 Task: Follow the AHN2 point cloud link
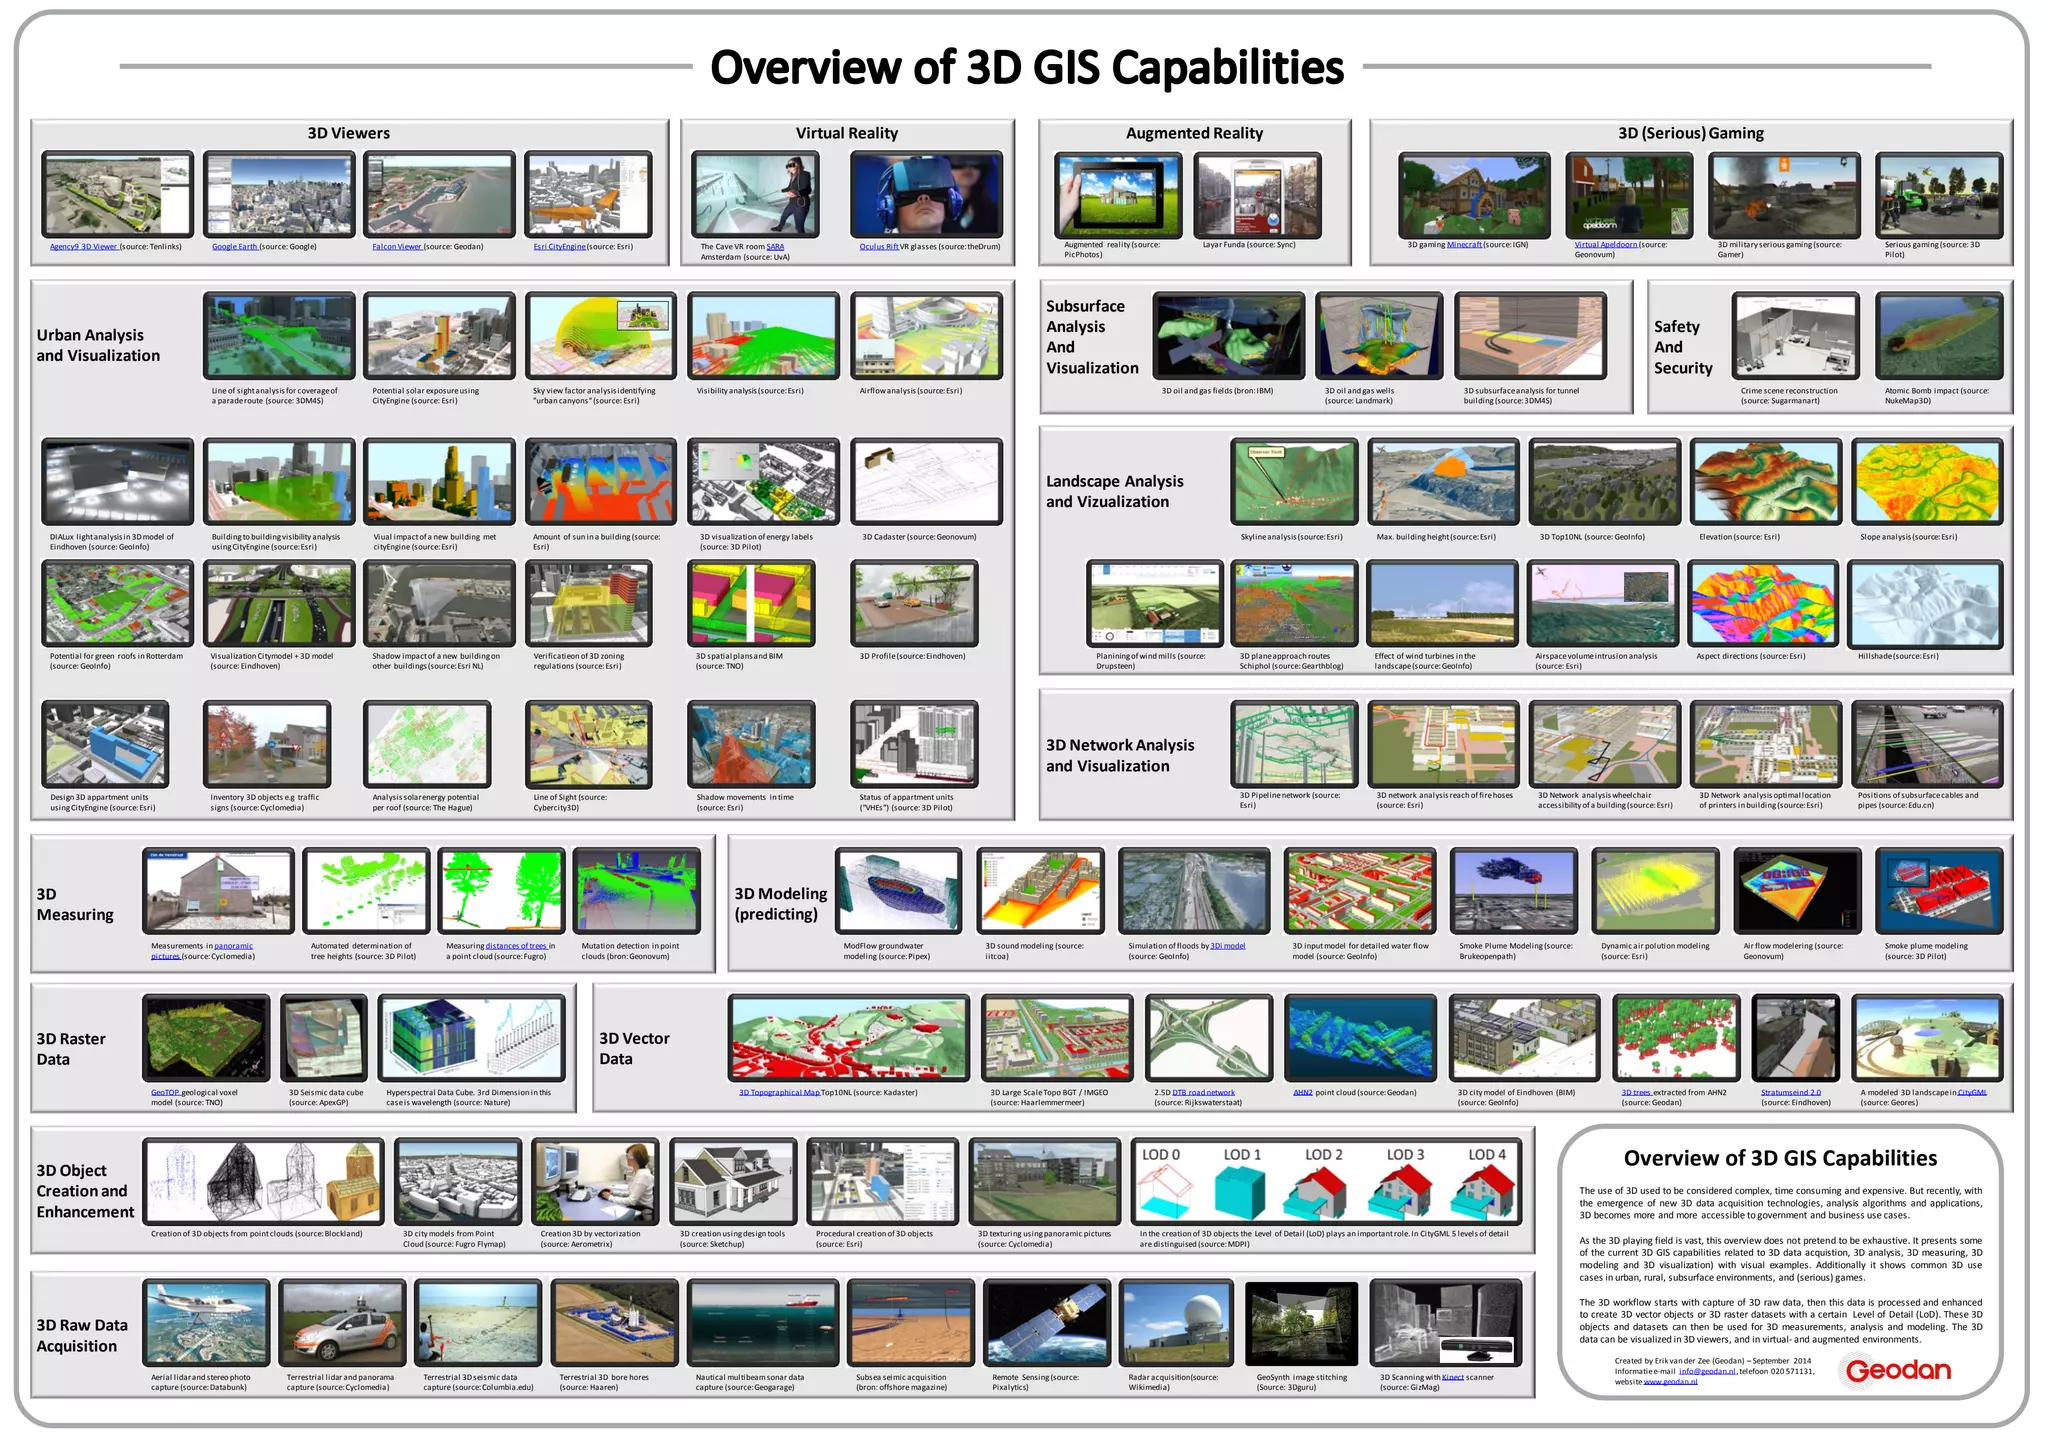1303,1093
